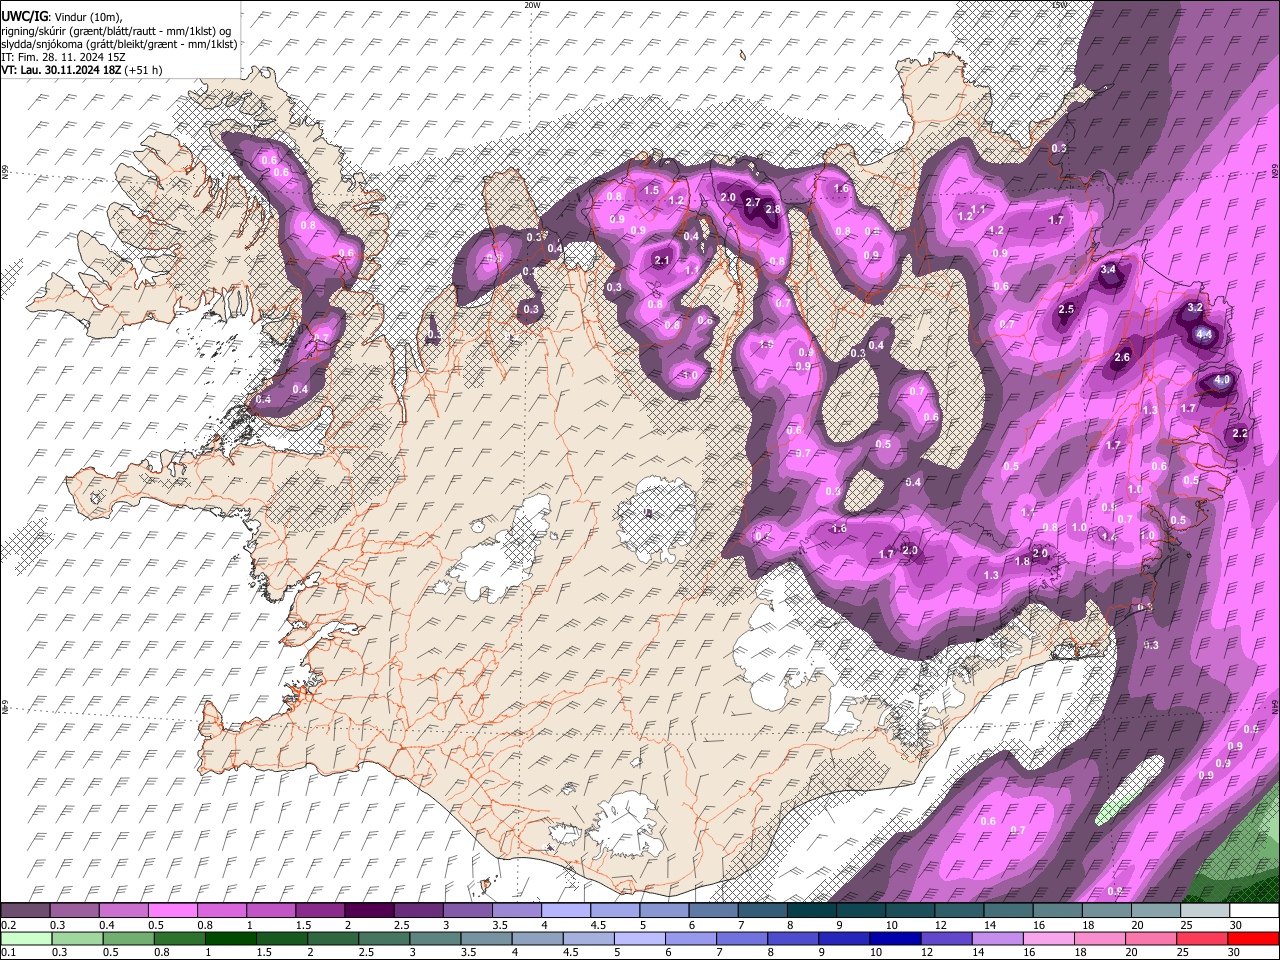This screenshot has width=1280, height=960.
Task: Click the 'UWC/IG: Vindur (10m),' title line
Action: [x=62, y=17]
